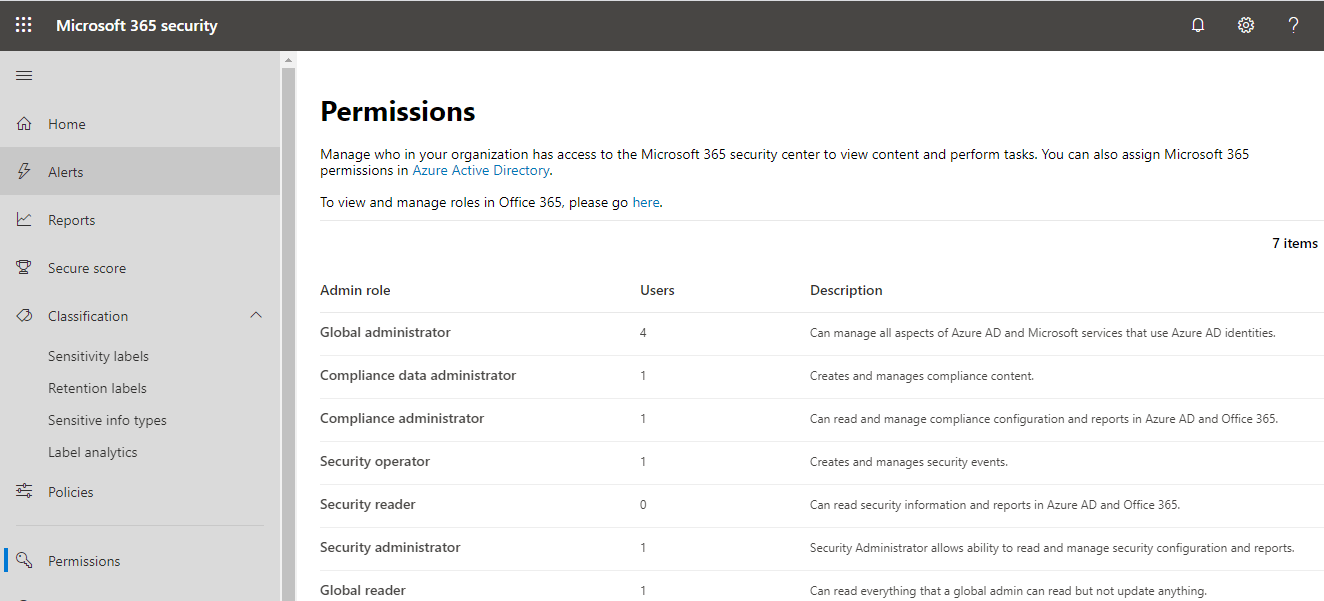Screen dimensions: 1324x601
Task: Open the Compliance data administrator role
Action: pyautogui.click(x=418, y=375)
